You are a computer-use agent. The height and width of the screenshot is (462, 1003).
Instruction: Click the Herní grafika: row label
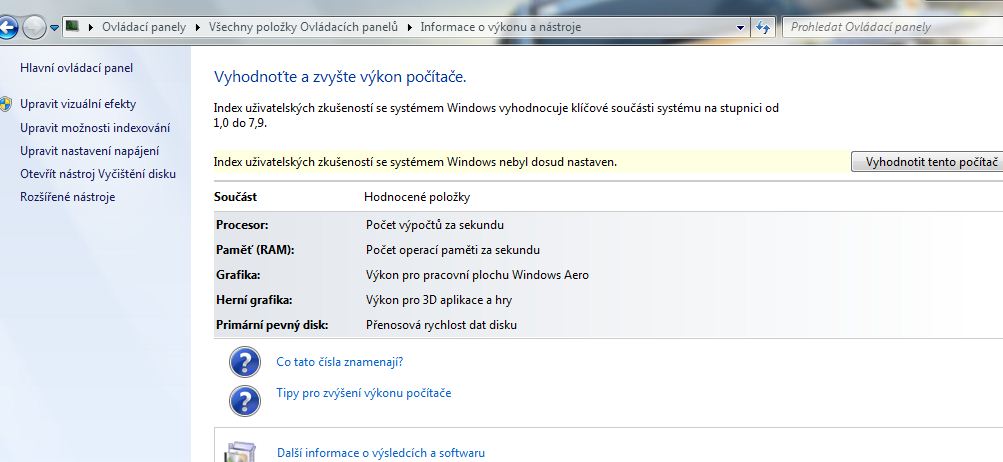pos(254,300)
